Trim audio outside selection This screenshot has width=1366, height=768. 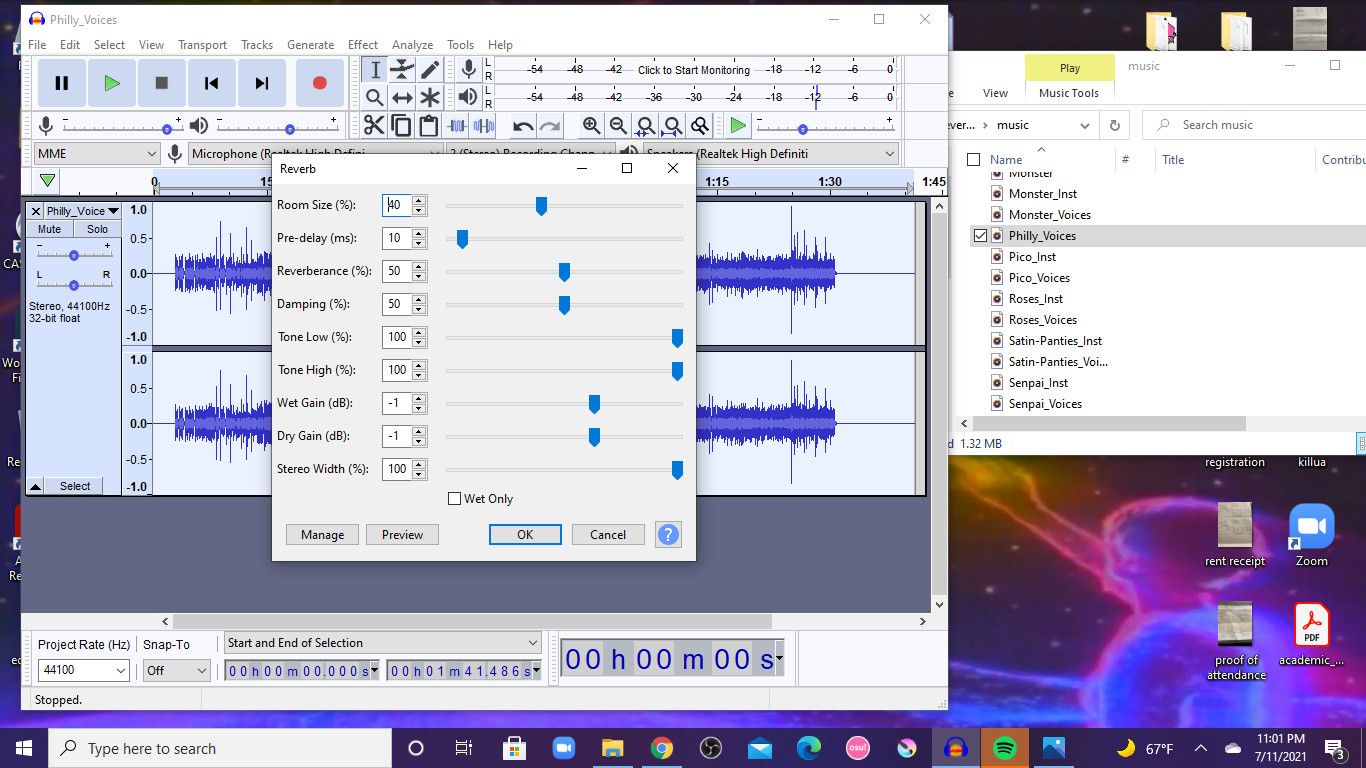[456, 125]
